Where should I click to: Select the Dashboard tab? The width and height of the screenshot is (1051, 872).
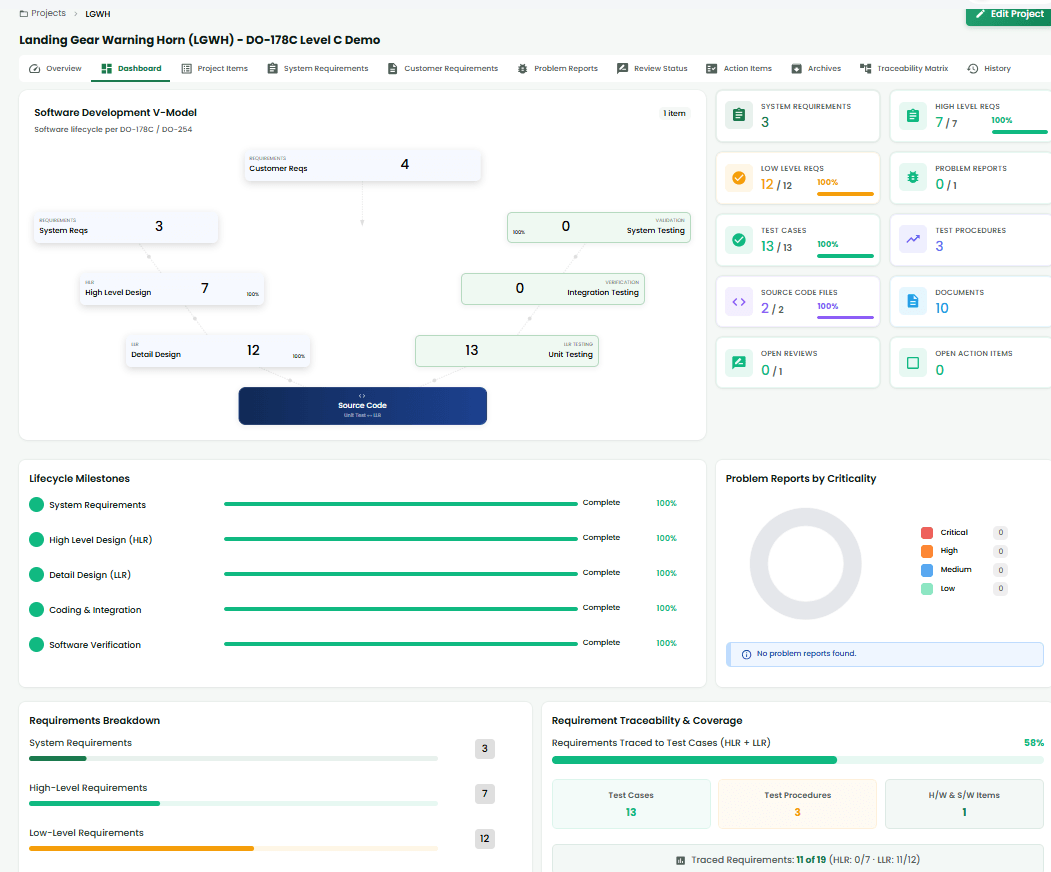click(131, 68)
